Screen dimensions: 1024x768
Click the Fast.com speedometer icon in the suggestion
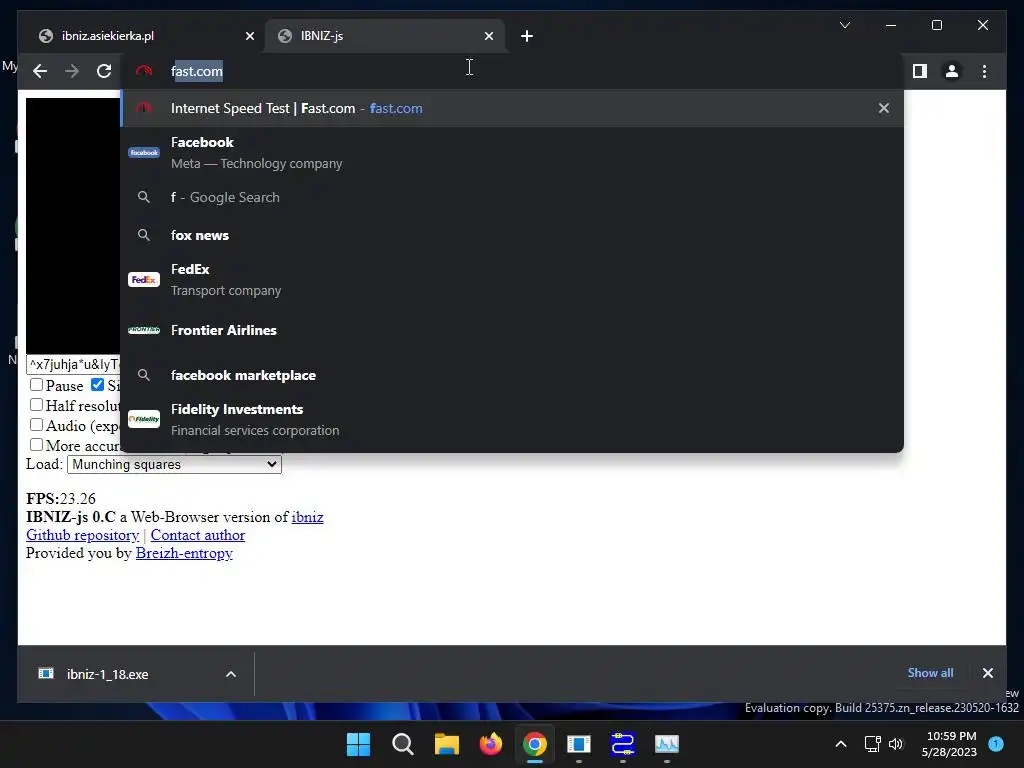coord(144,108)
